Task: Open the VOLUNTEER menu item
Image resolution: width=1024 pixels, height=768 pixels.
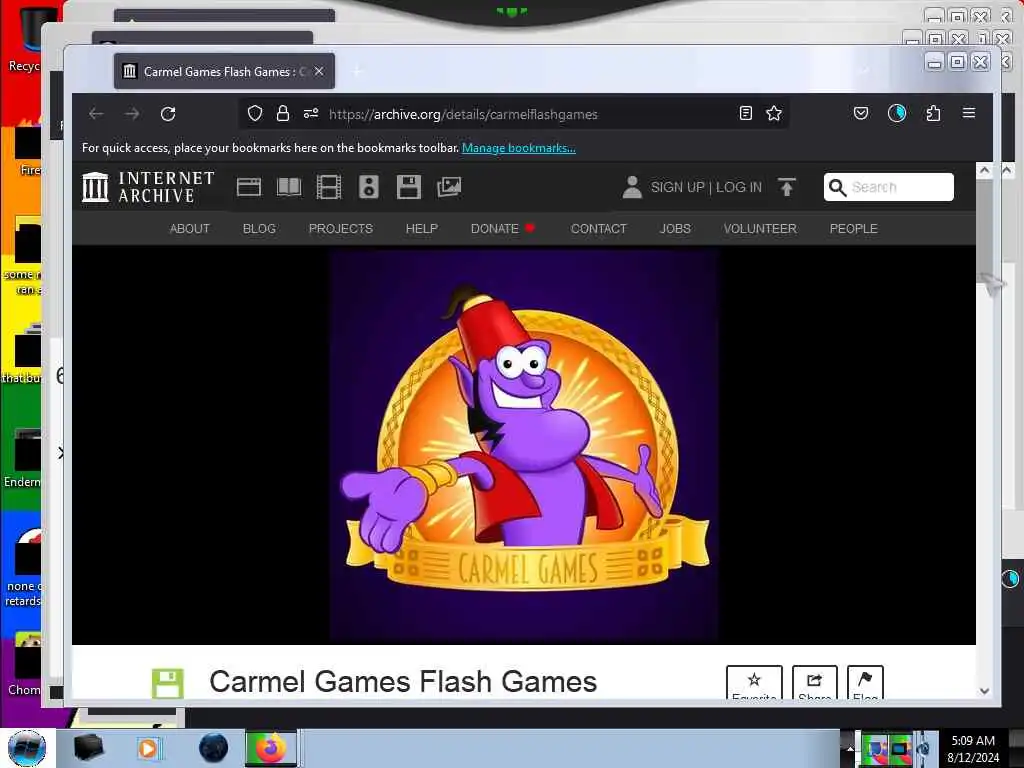Action: click(x=760, y=229)
